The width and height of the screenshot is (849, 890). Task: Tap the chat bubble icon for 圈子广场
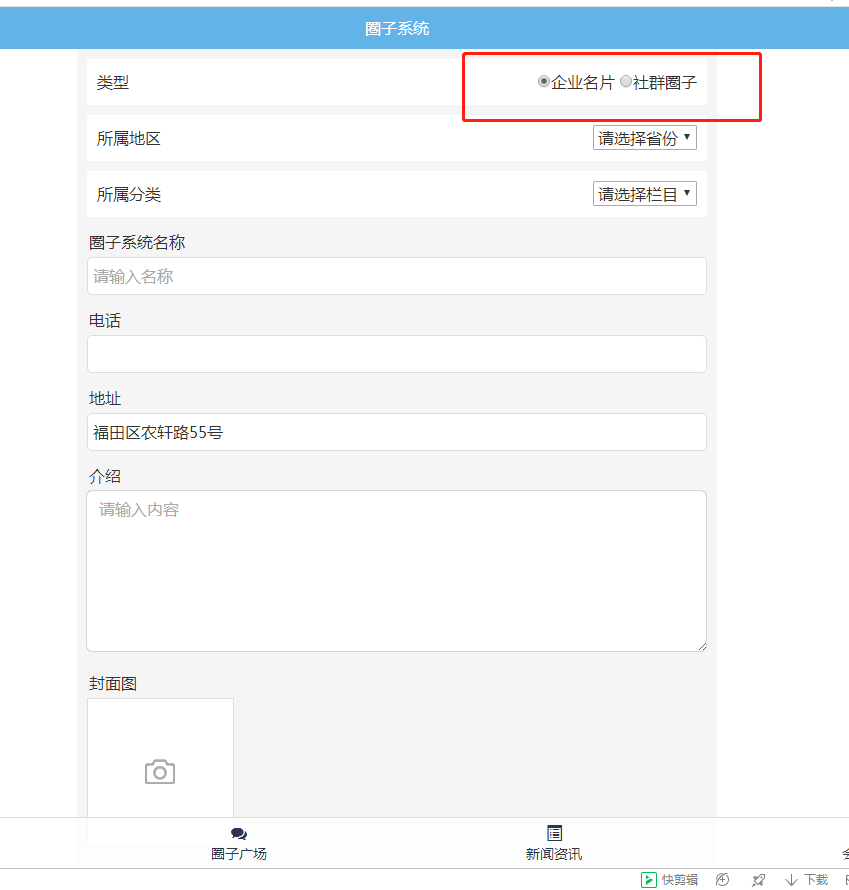(238, 834)
